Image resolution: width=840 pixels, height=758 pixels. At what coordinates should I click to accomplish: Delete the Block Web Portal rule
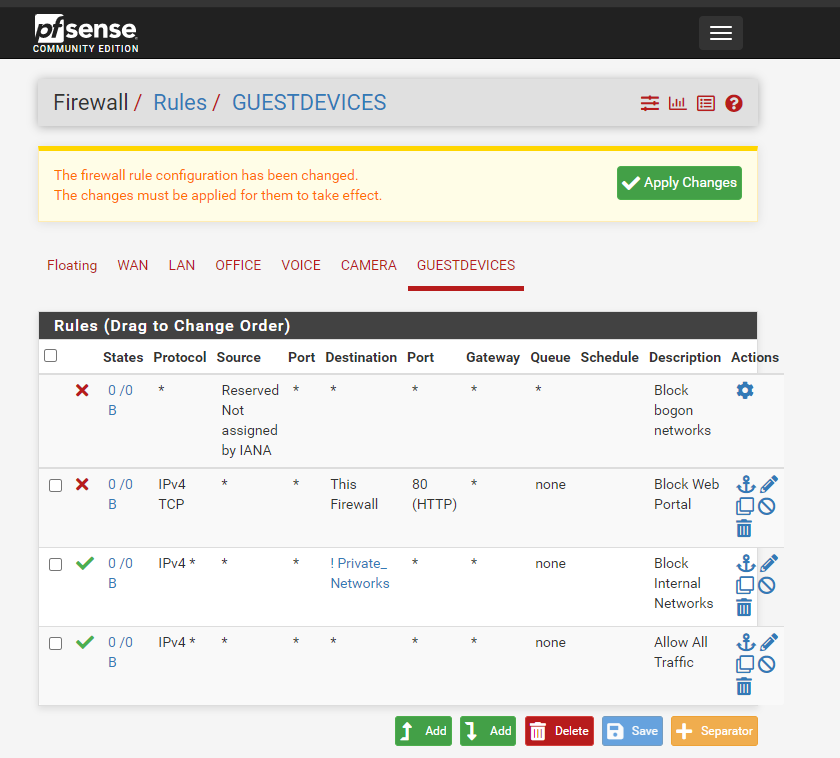coord(744,529)
